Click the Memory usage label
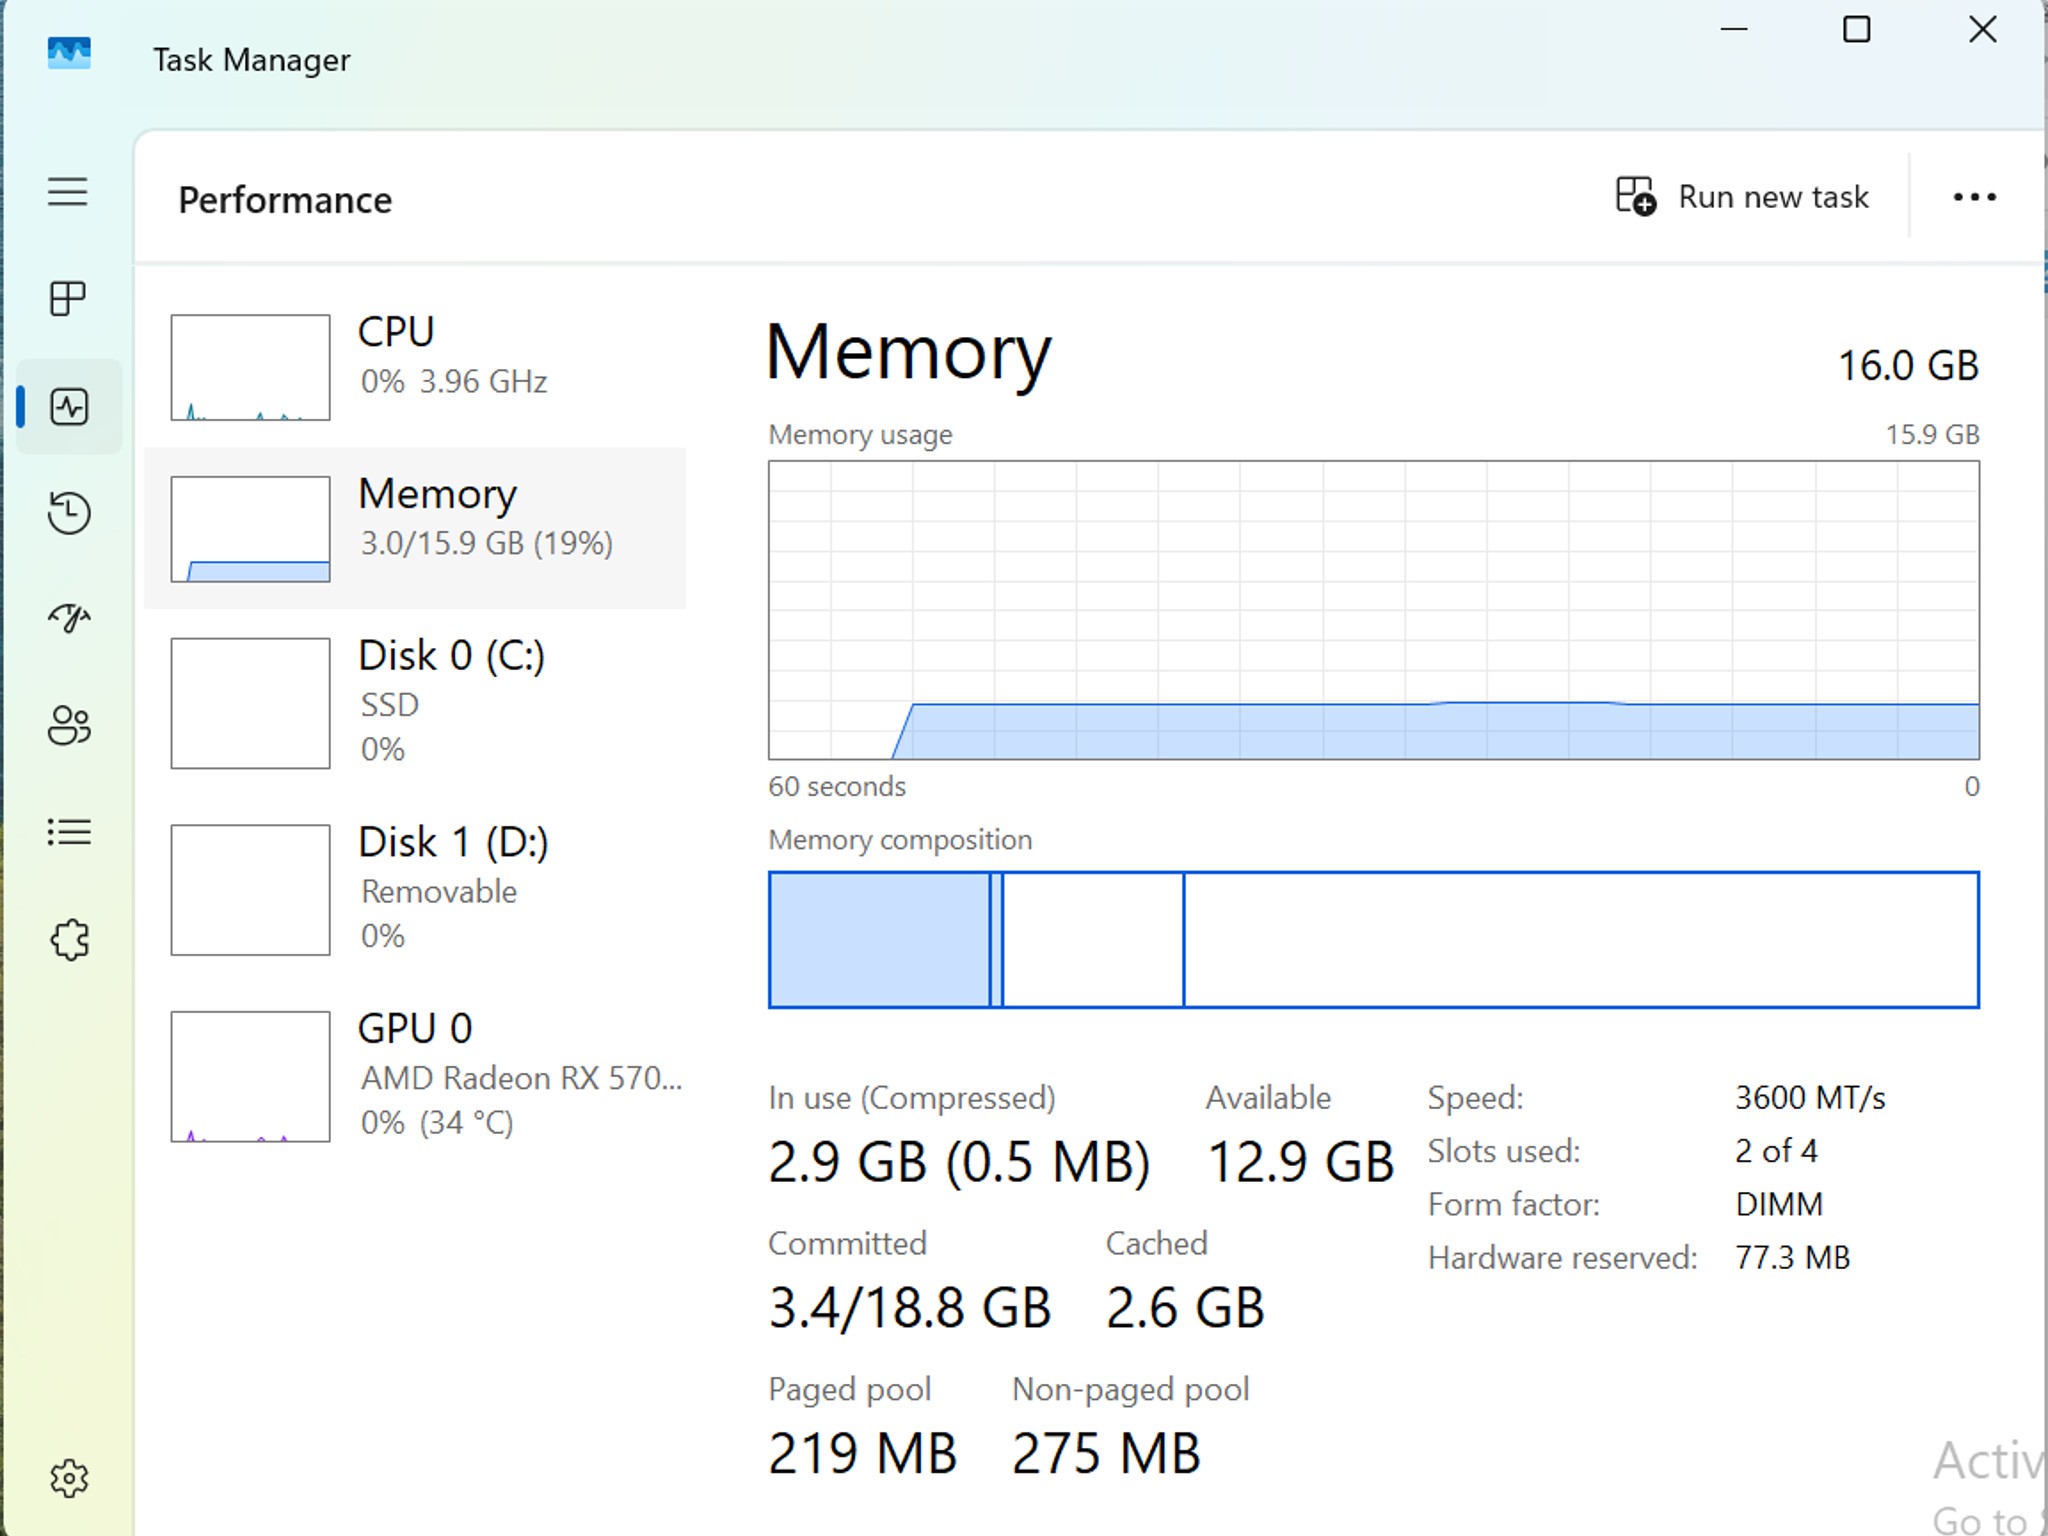The height and width of the screenshot is (1536, 2048). tap(860, 435)
